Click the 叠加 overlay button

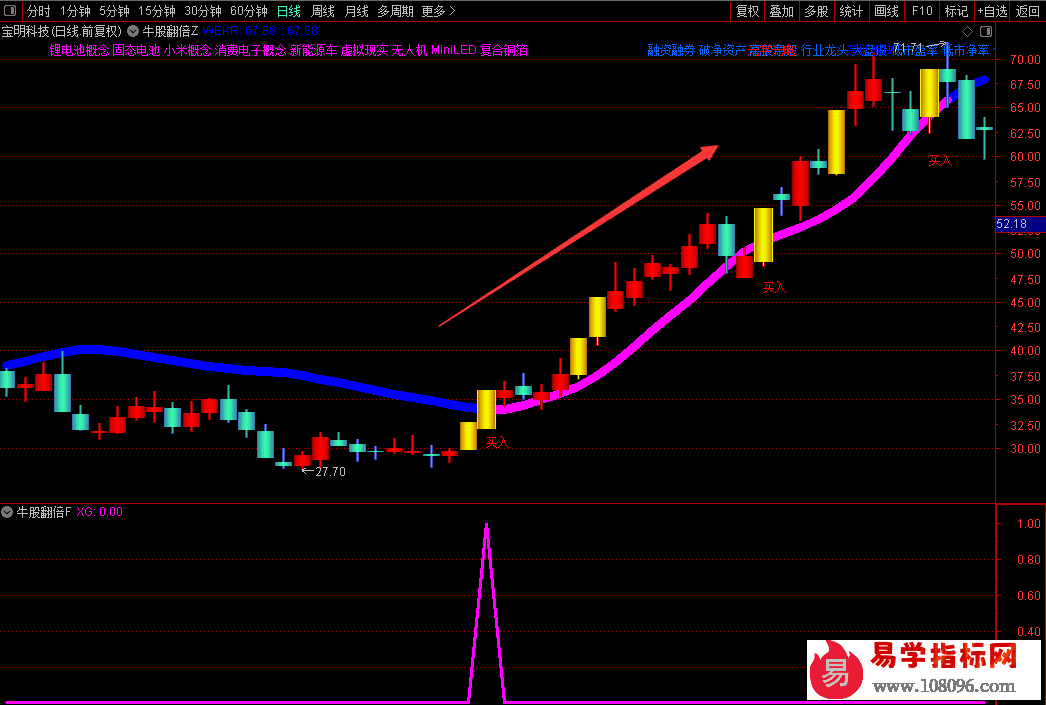(781, 11)
